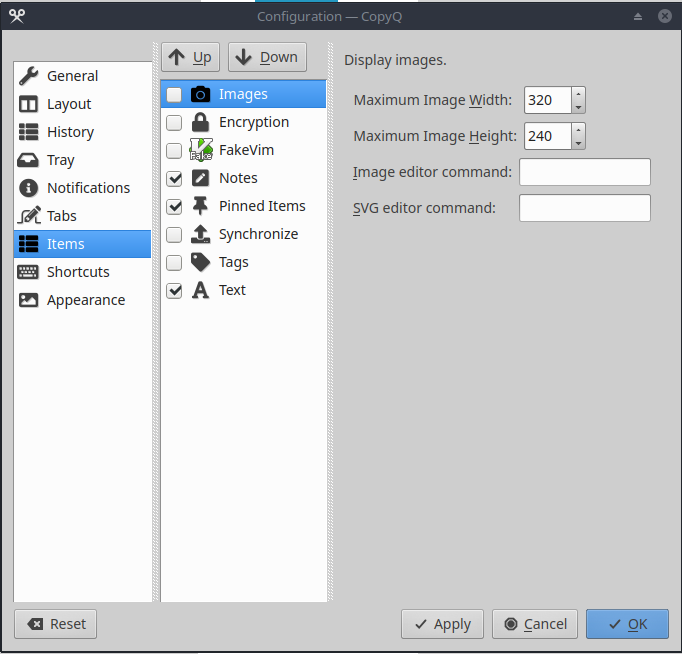This screenshot has height=654, width=682.
Task: Click the Pinned Items pushpin icon
Action: pyautogui.click(x=200, y=206)
